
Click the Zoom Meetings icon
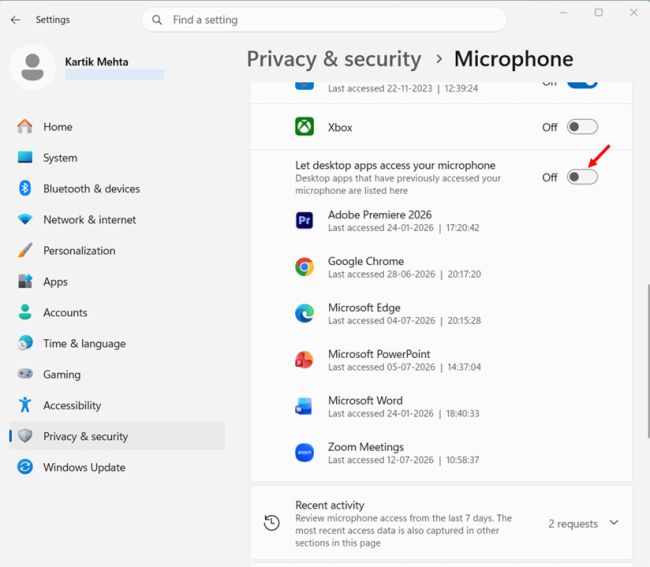click(x=304, y=453)
